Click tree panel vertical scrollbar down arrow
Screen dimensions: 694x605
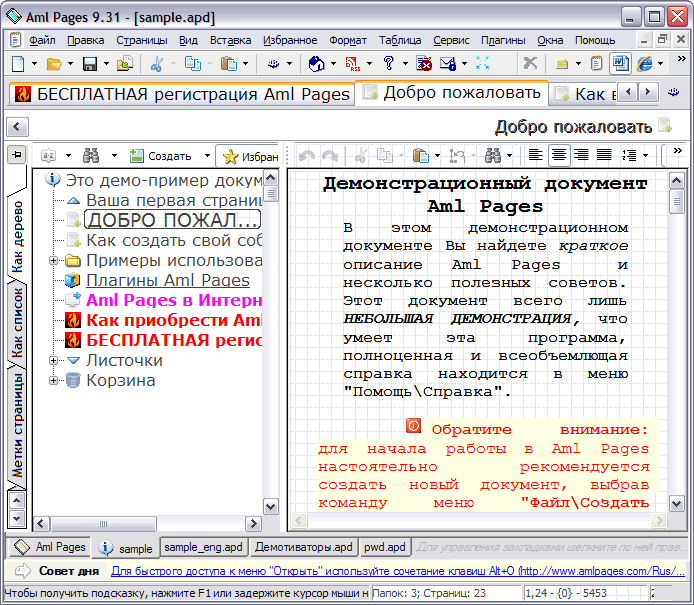pyautogui.click(x=271, y=506)
